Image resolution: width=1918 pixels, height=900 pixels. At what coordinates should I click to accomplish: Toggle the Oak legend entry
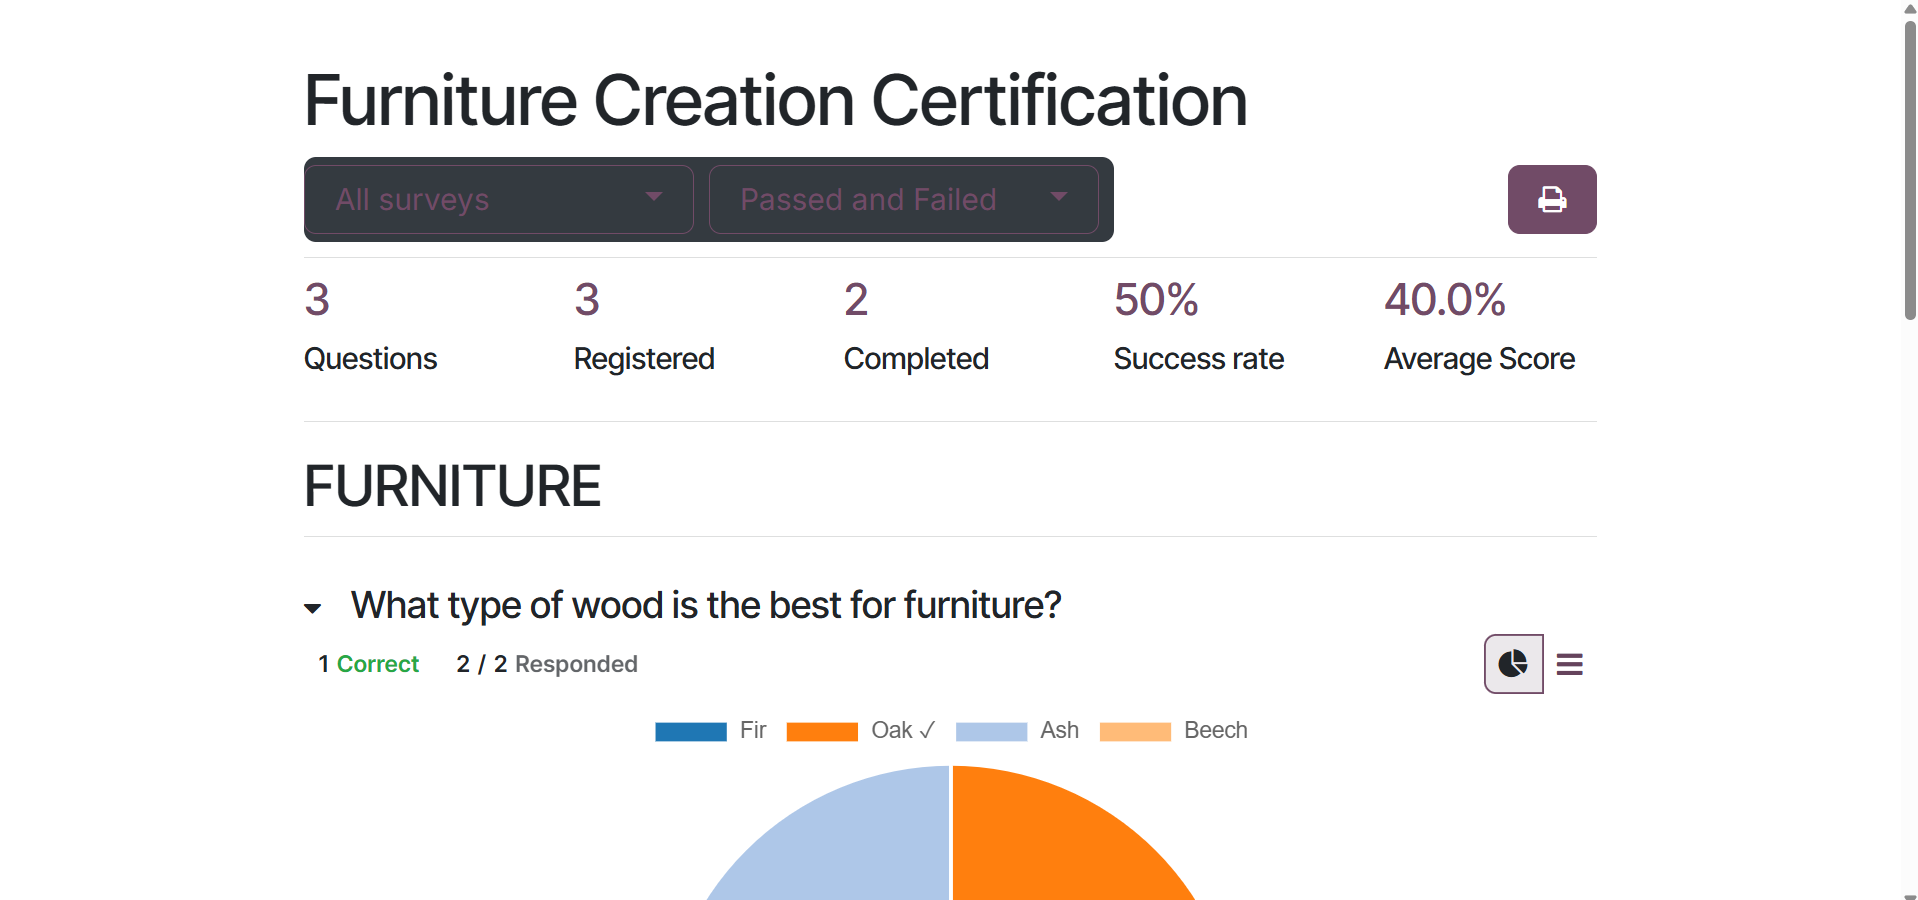pyautogui.click(x=860, y=731)
